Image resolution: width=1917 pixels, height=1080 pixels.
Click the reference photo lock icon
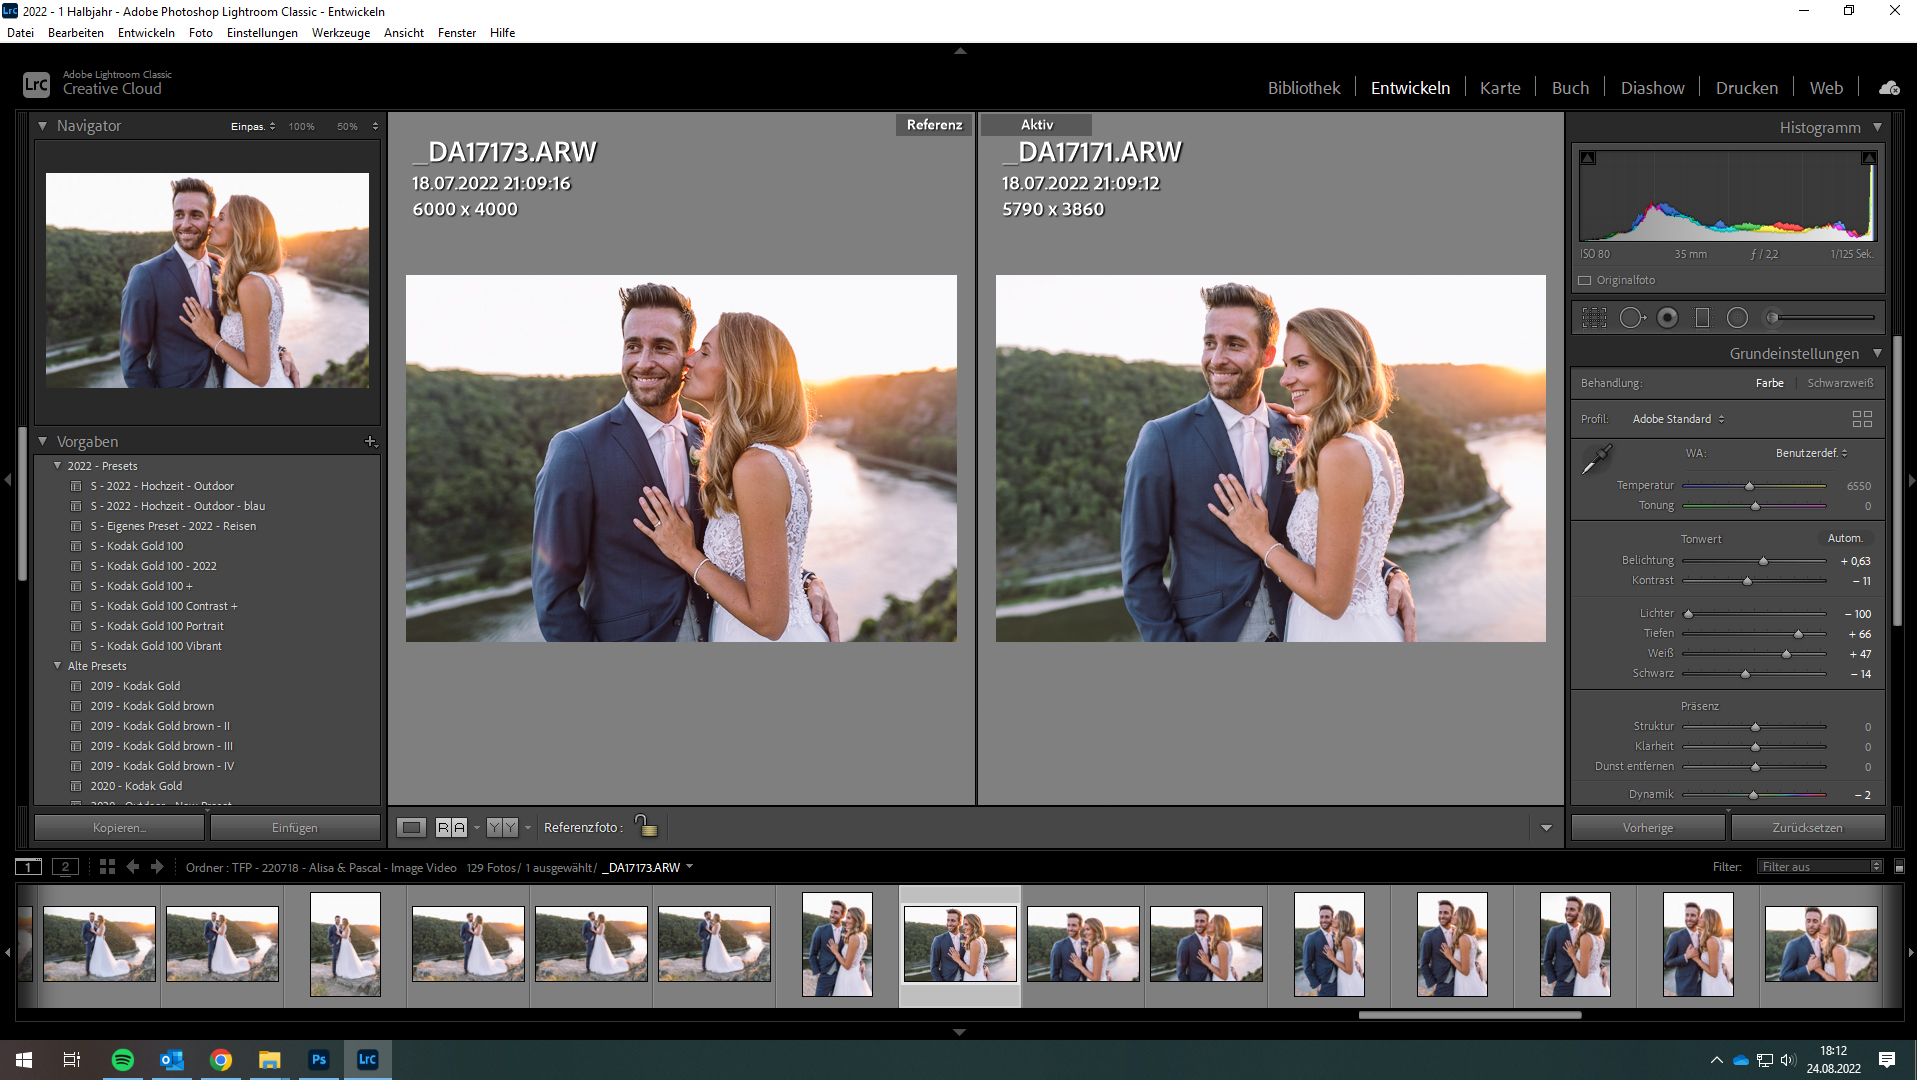point(646,826)
